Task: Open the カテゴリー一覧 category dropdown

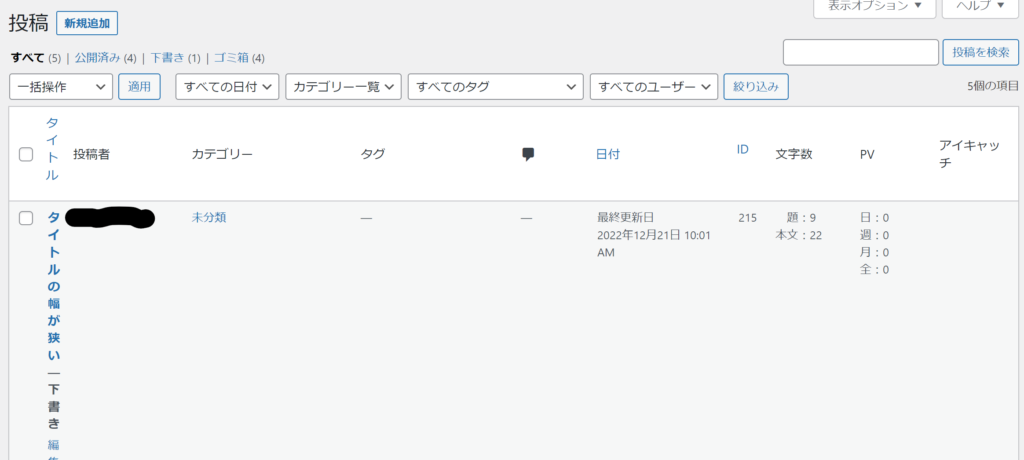Action: pyautogui.click(x=343, y=87)
